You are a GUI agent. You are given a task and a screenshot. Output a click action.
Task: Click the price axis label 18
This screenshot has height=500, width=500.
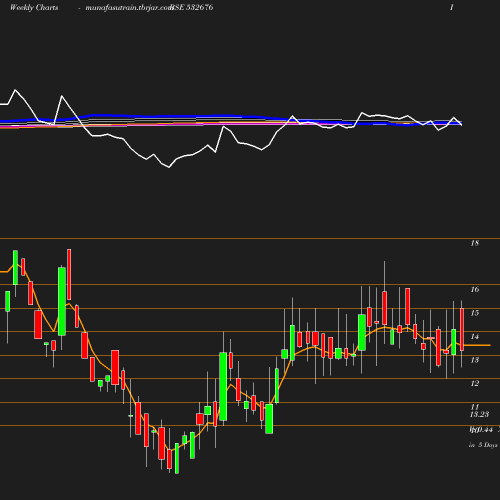[x=475, y=243]
